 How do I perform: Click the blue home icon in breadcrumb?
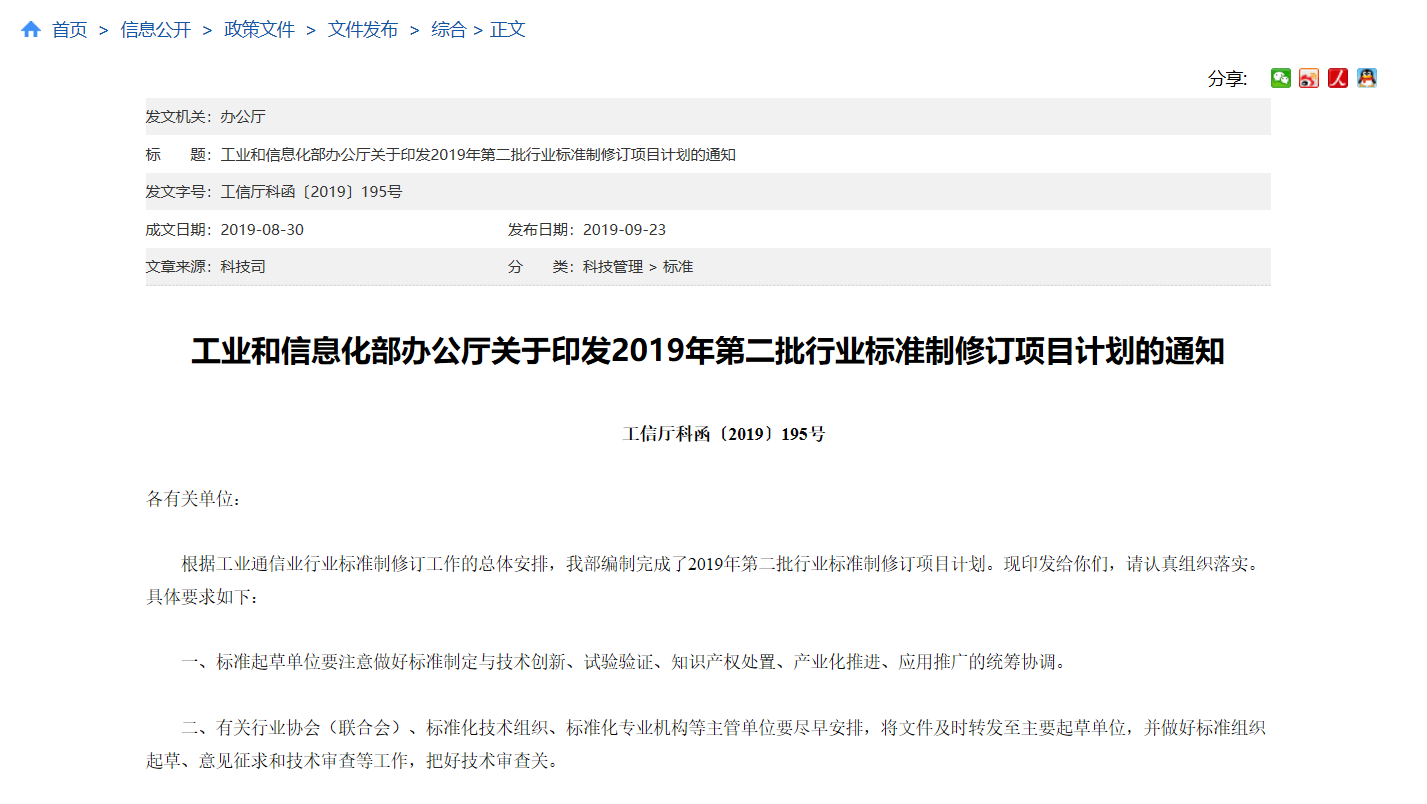click(31, 30)
